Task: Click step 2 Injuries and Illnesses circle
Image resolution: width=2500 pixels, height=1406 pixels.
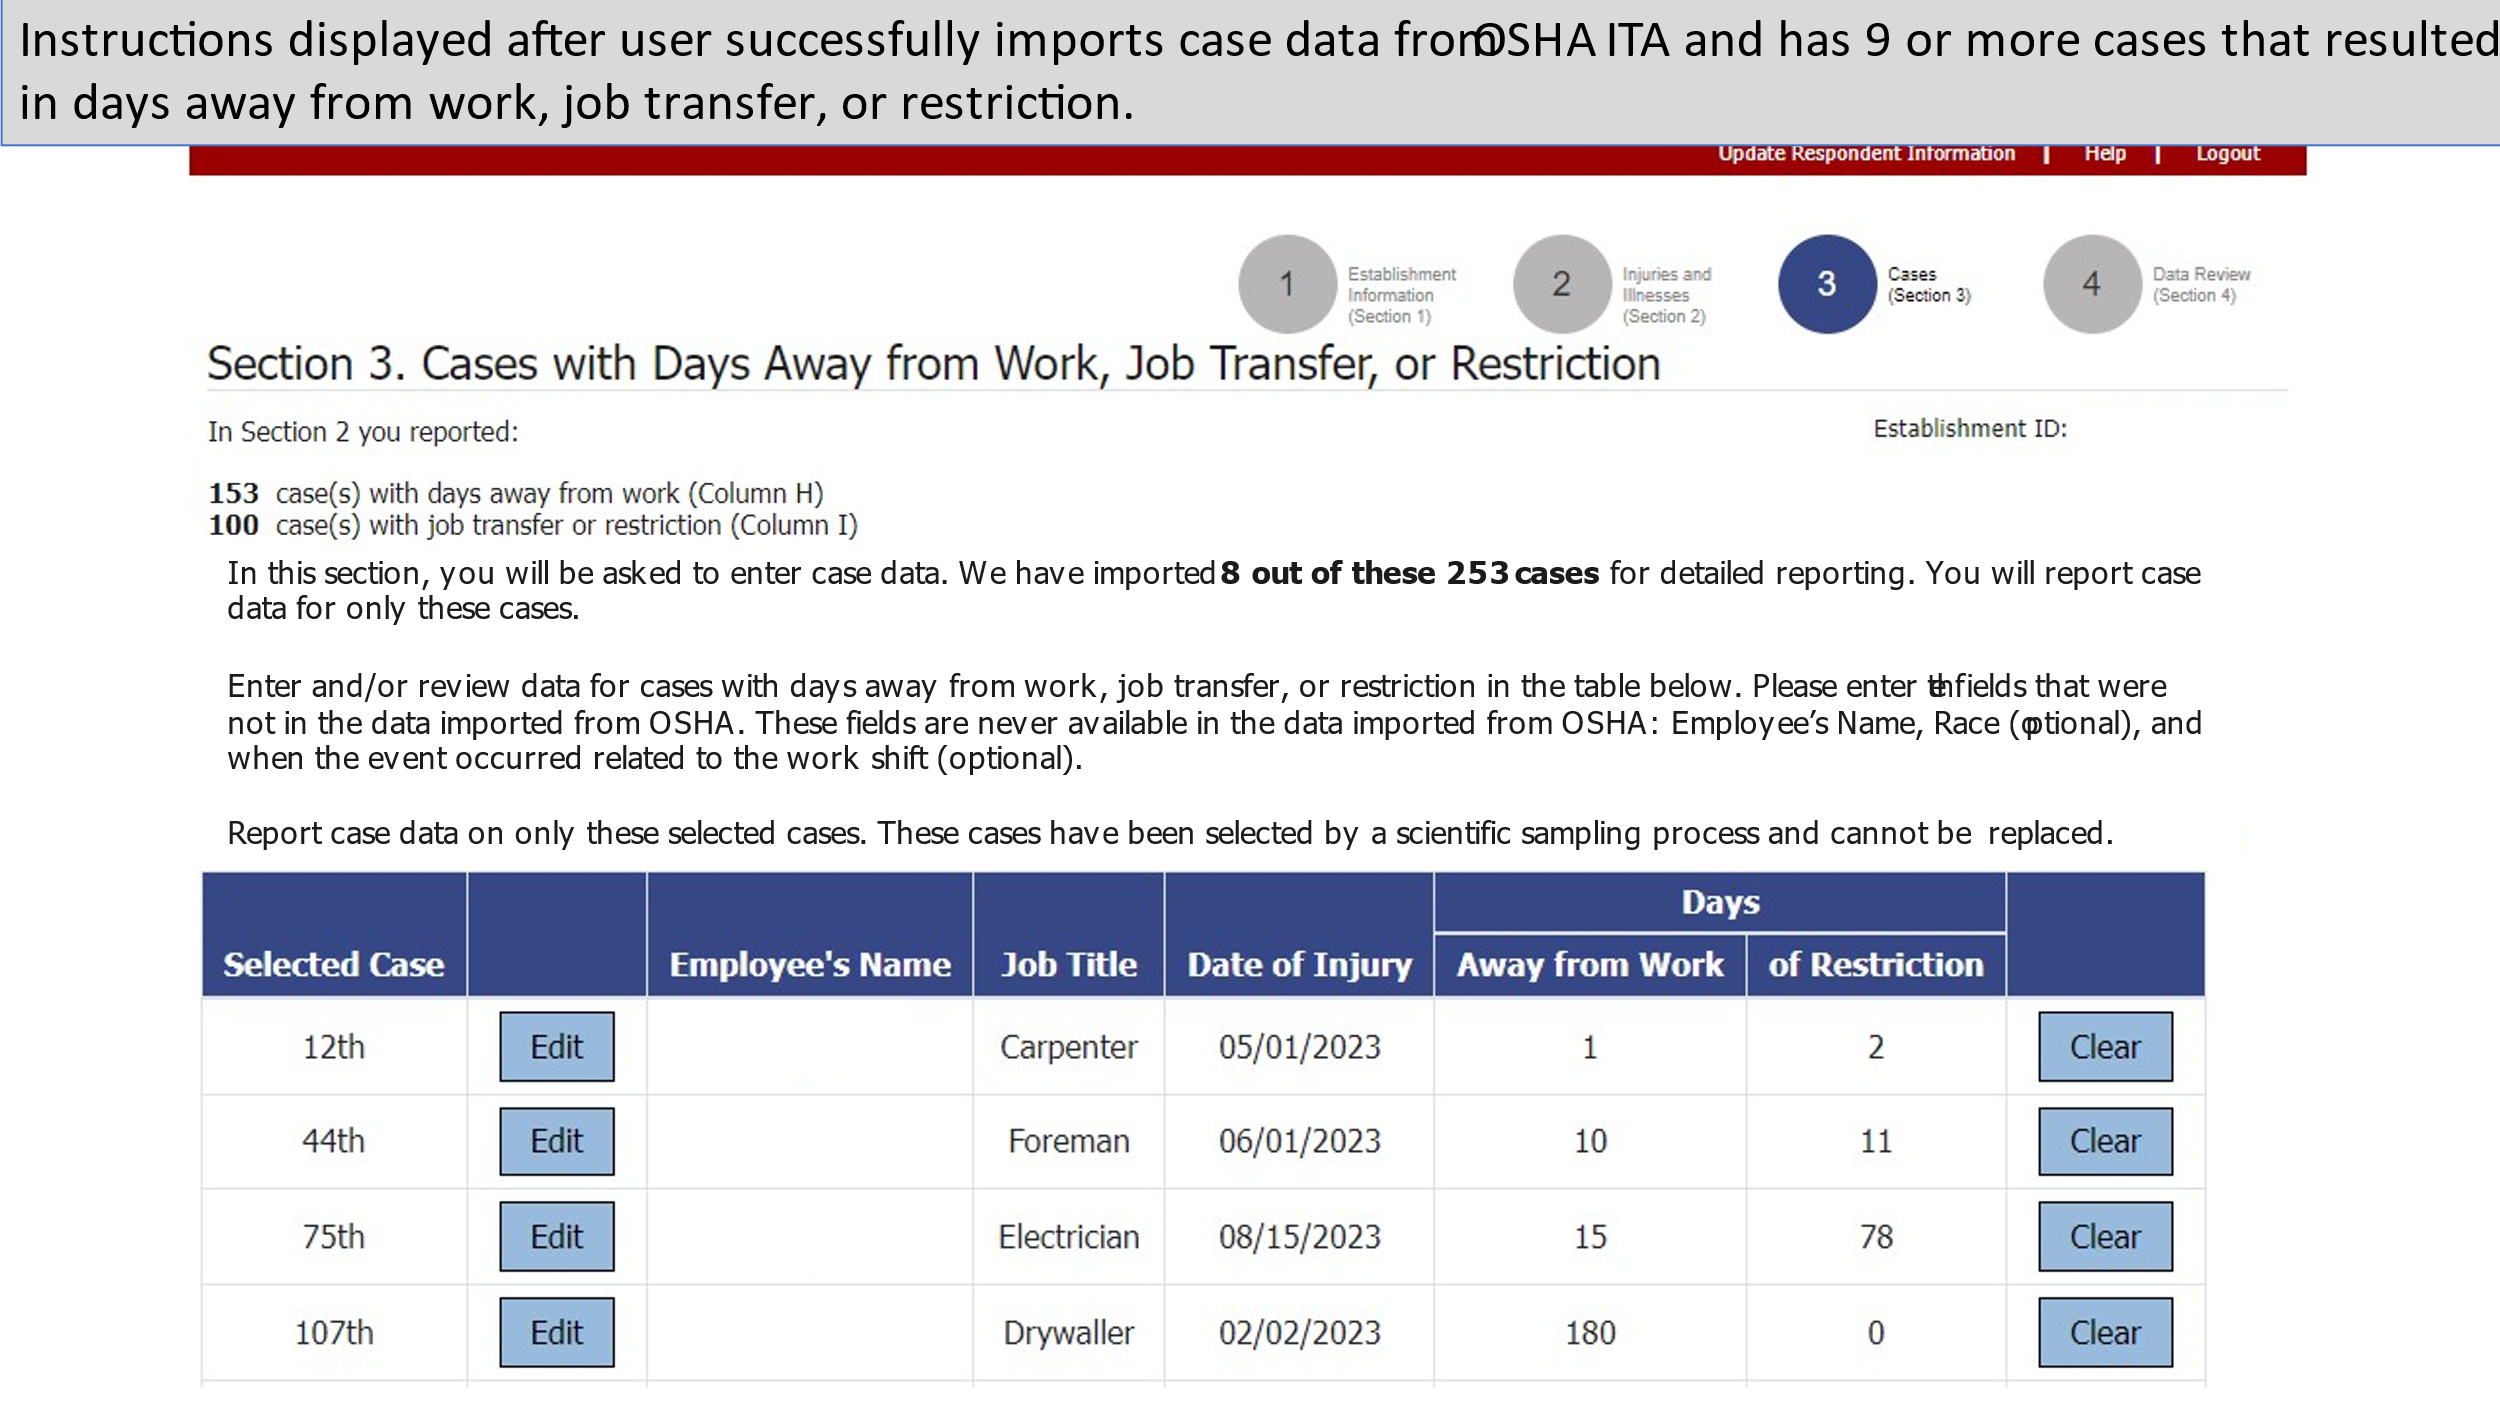Action: point(1561,284)
